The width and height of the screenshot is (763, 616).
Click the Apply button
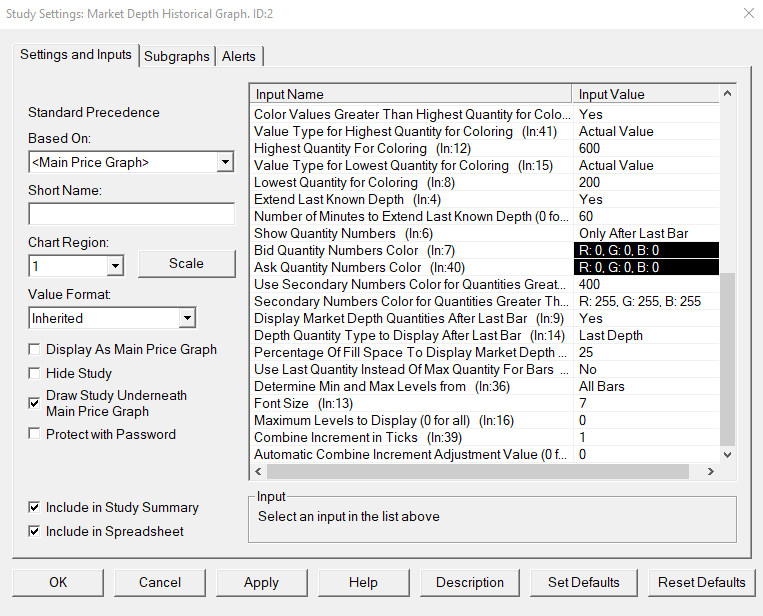pyautogui.click(x=261, y=582)
